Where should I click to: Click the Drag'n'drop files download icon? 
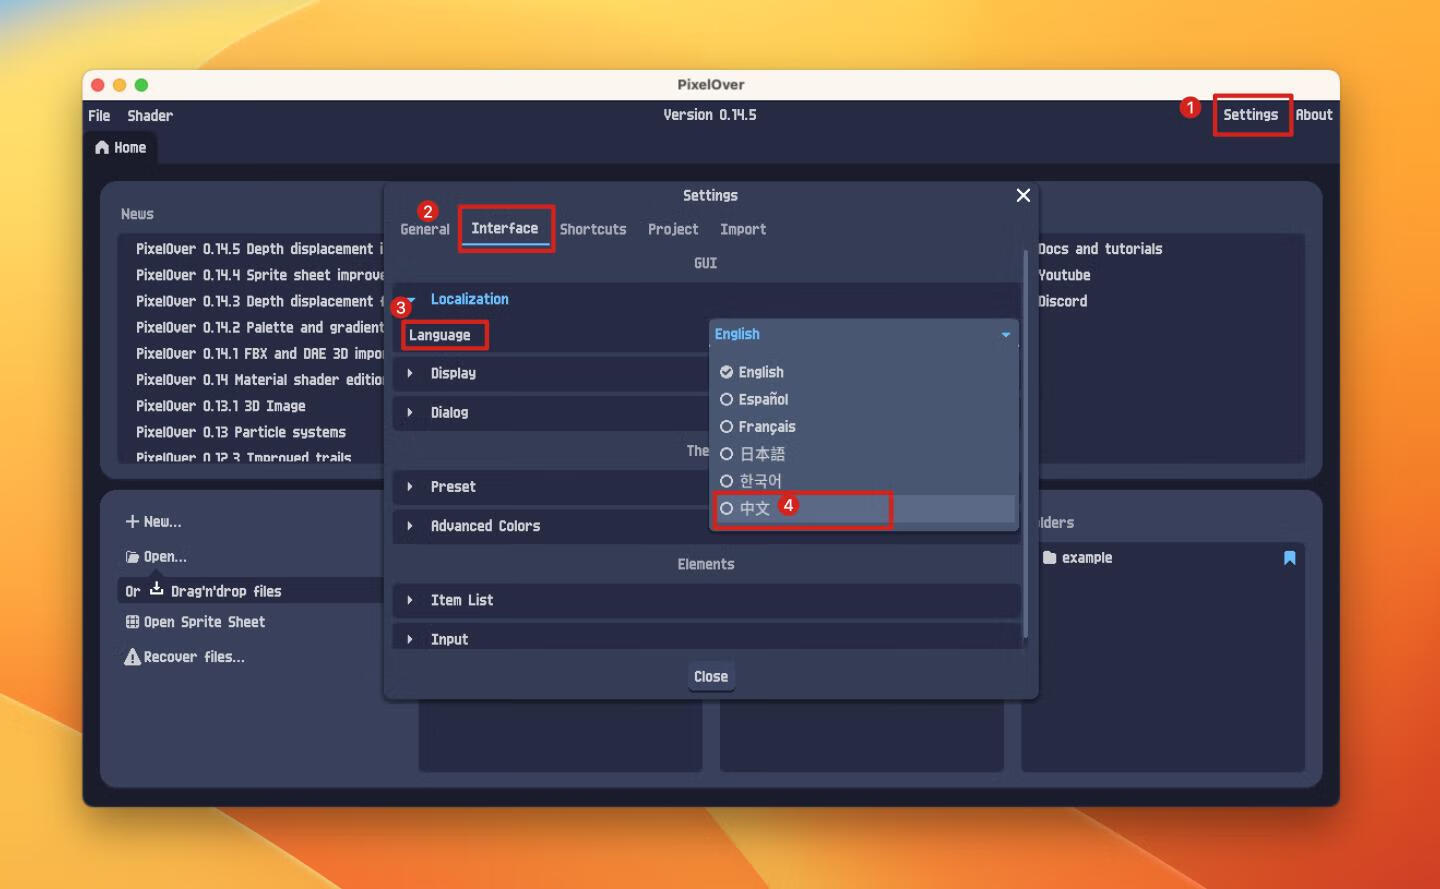tap(156, 589)
